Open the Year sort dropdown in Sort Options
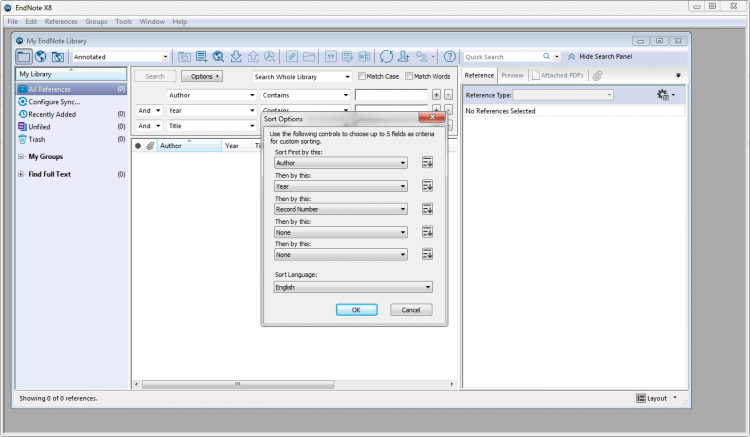 341,186
